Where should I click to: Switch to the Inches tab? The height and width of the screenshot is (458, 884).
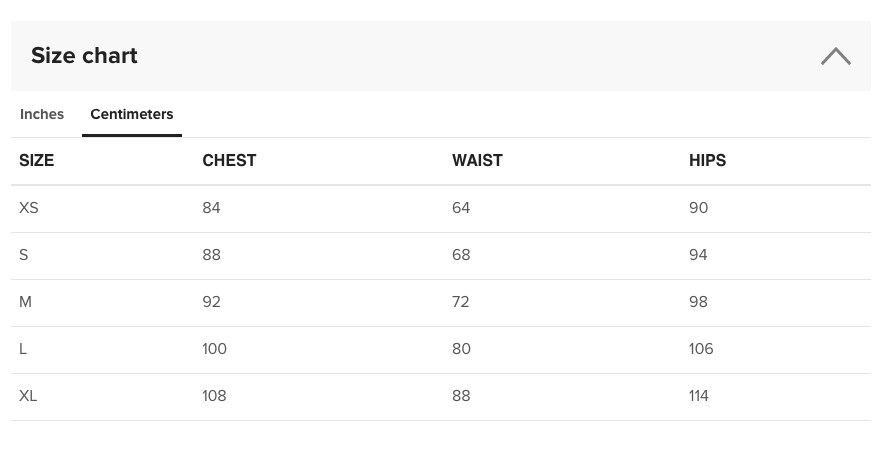[x=42, y=114]
